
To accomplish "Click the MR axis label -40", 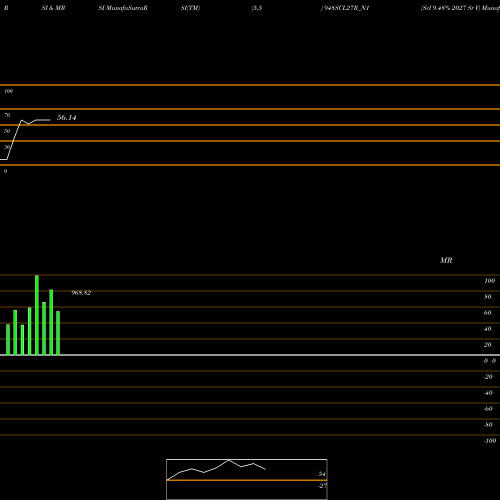I will click(x=488, y=393).
